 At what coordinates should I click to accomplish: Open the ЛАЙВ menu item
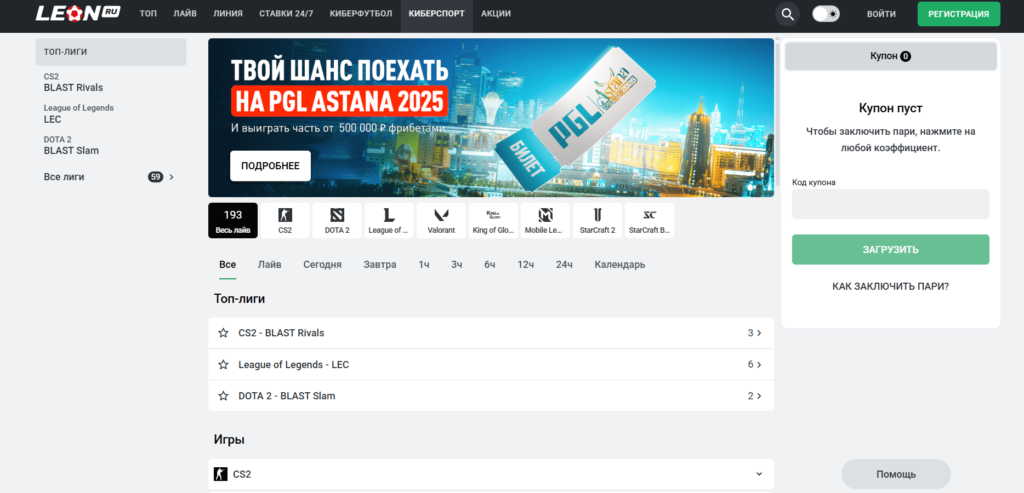185,14
